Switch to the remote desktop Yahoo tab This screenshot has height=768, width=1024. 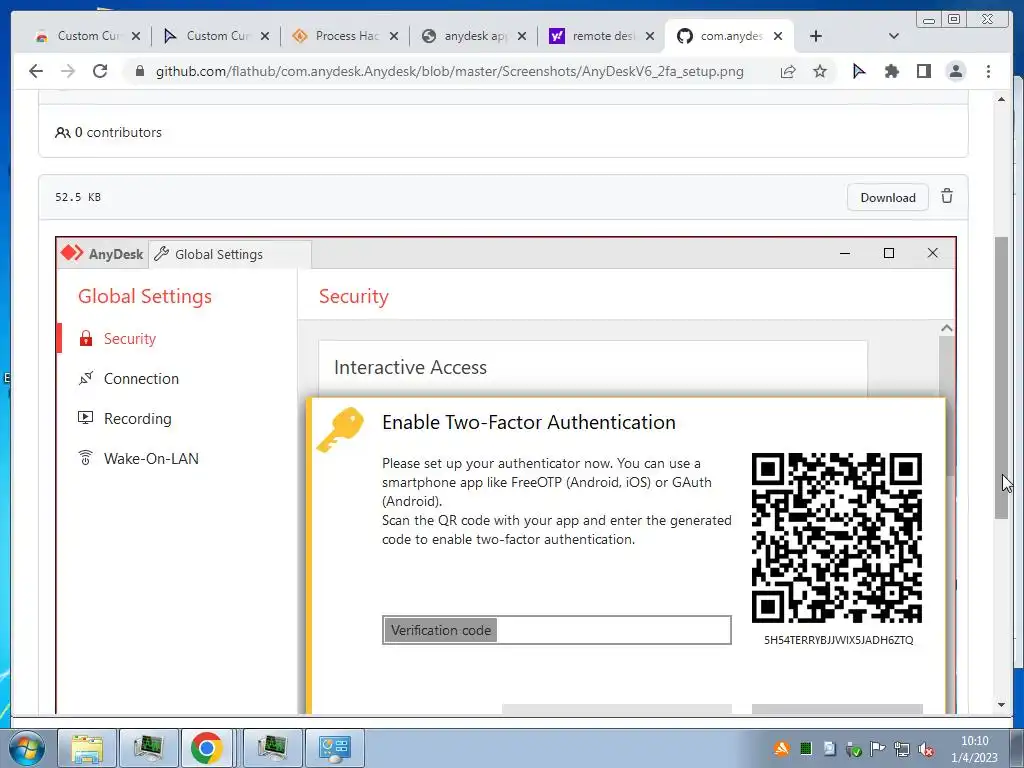(602, 36)
